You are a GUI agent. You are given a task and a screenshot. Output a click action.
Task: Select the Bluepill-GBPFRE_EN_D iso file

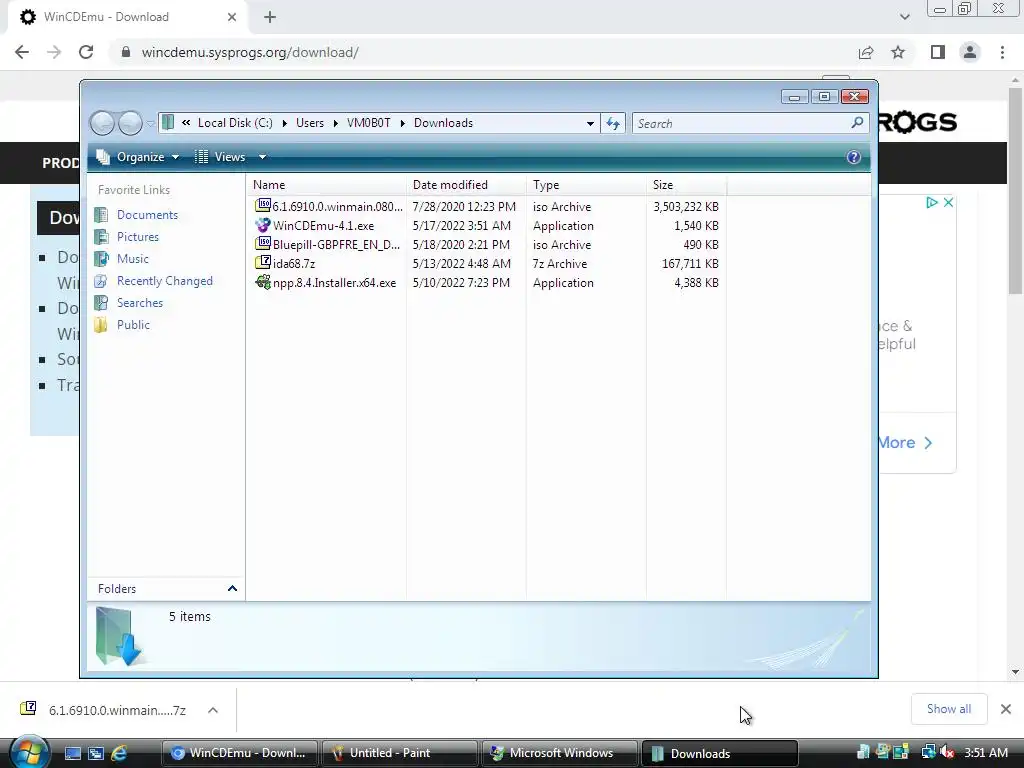pyautogui.click(x=327, y=244)
